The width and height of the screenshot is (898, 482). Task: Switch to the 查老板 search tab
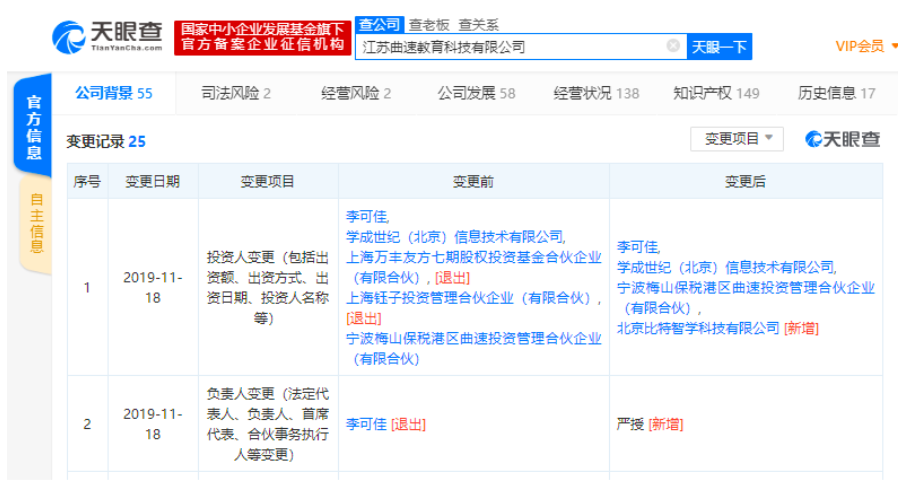(x=429, y=25)
